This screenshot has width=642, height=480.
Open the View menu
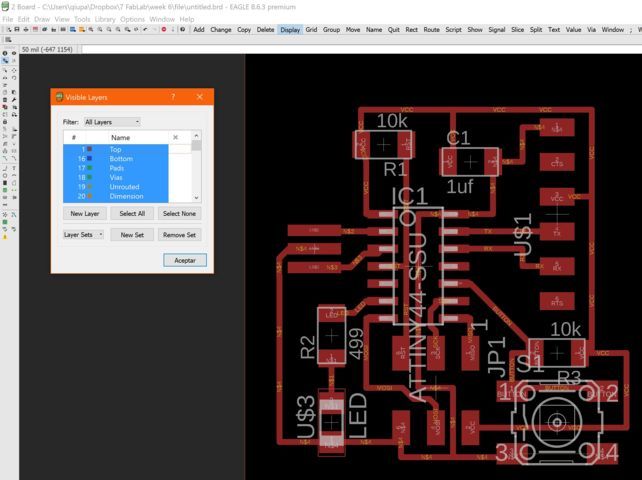[x=62, y=19]
